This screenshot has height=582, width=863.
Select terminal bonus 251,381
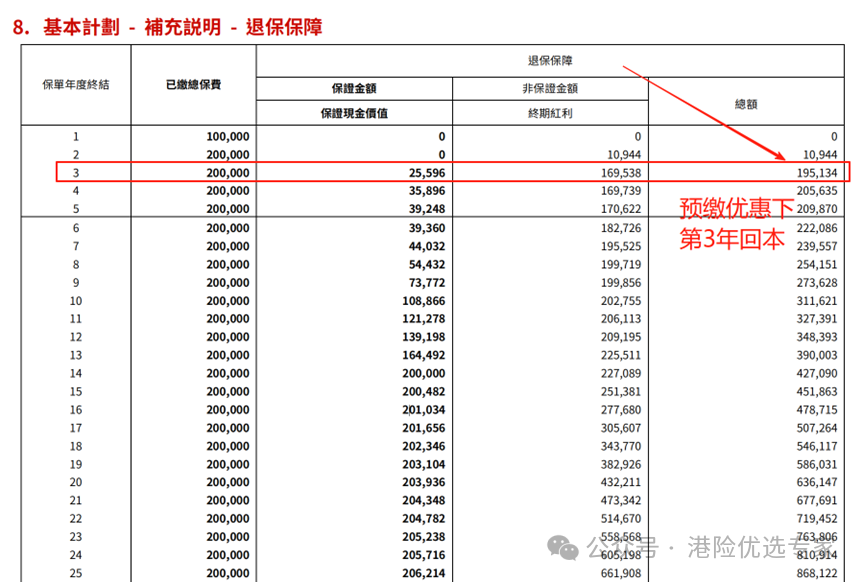coord(621,391)
